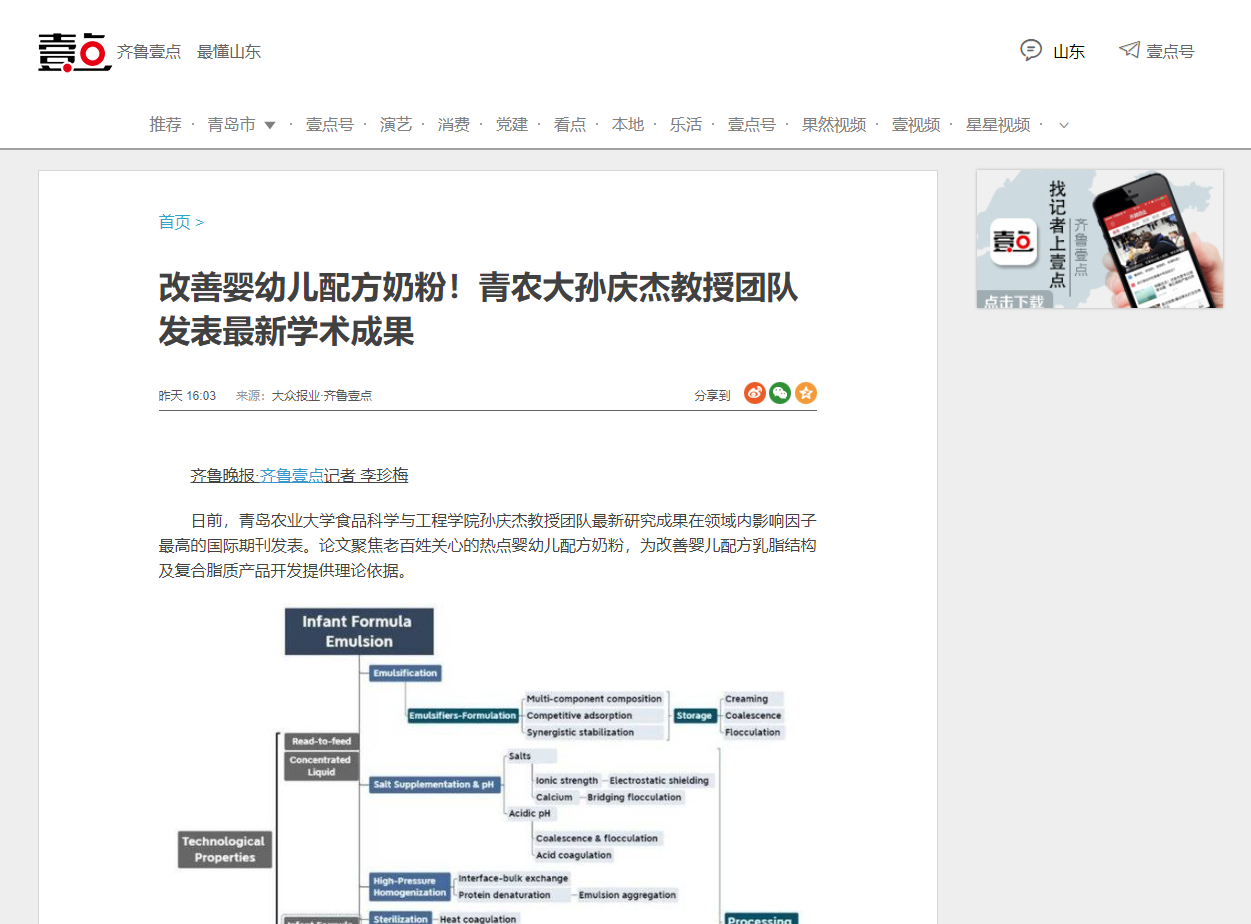Click the 来源:大众报业·齐鲁壹点 source text
Screen dimensions: 1251x924
[304, 396]
